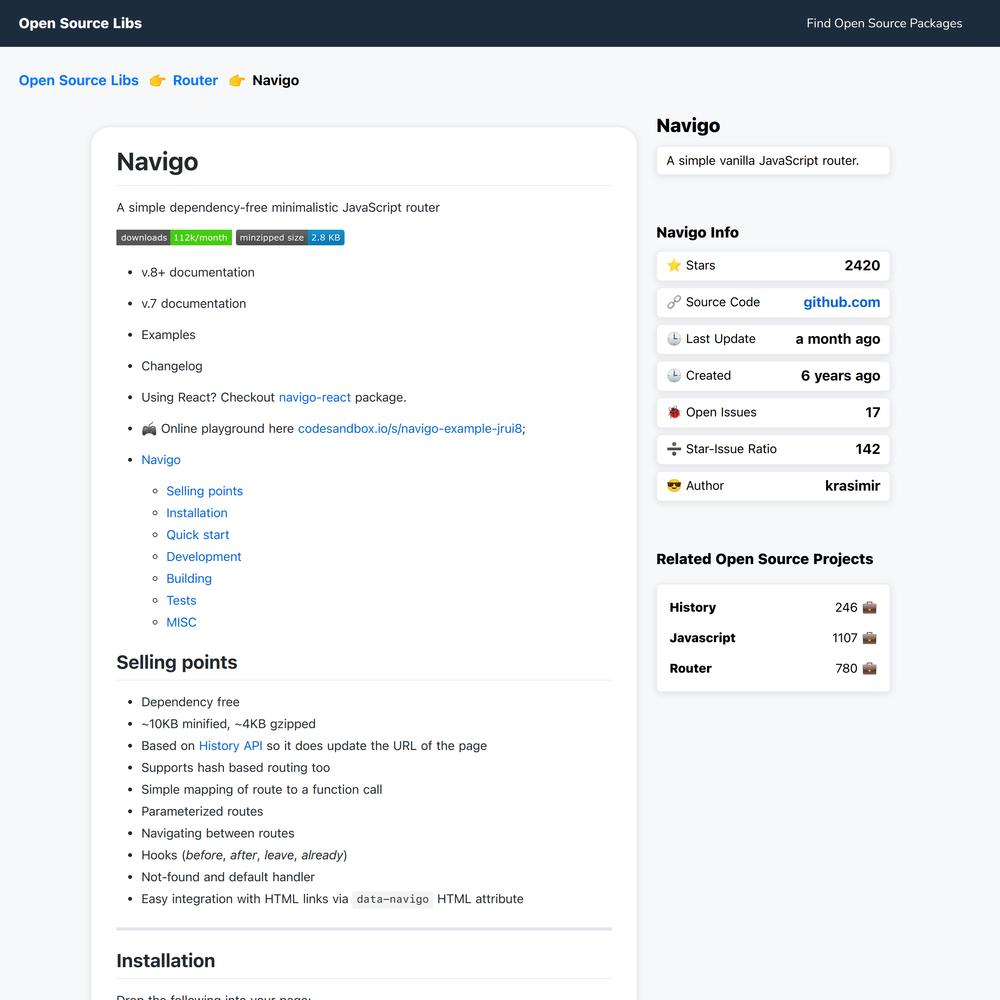Click the 'Dependency free' bullet
The image size is (1000, 1000).
190,702
